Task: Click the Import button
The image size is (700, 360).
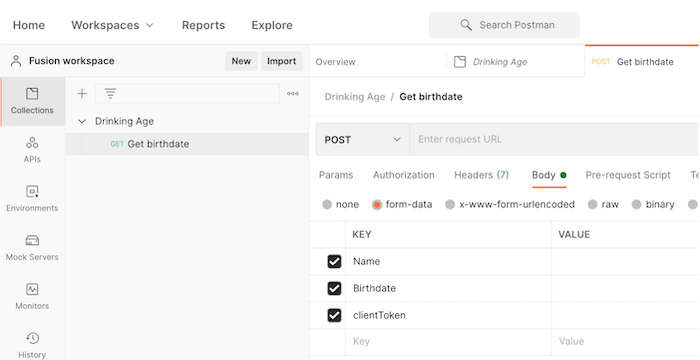Action: coord(282,61)
